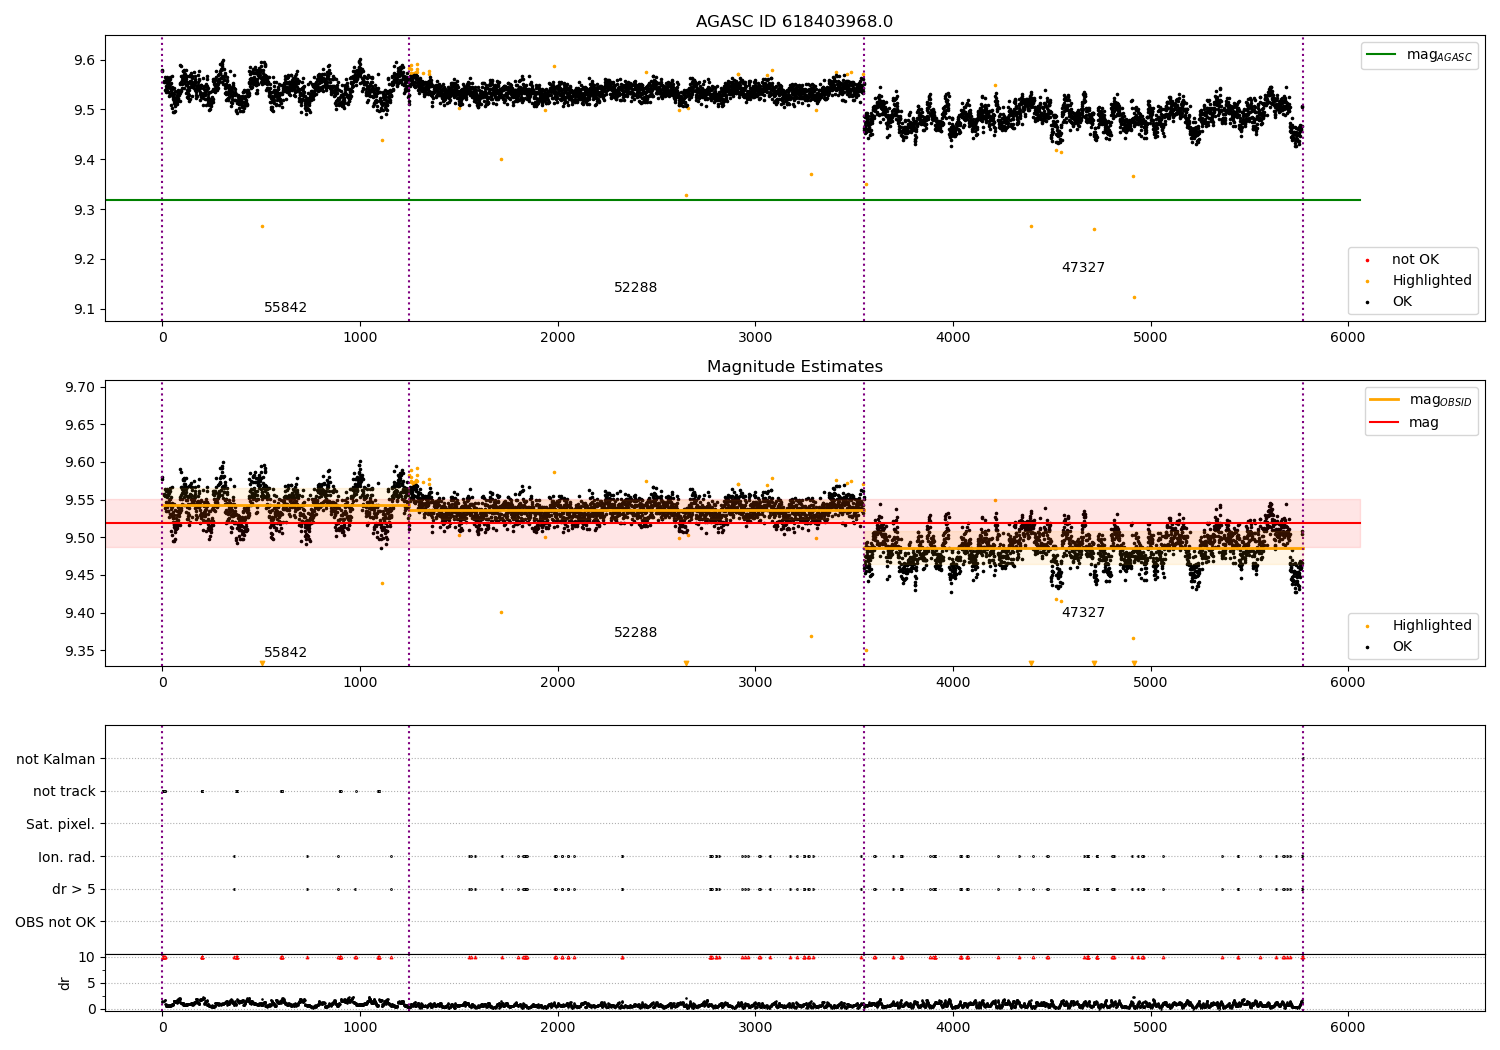The height and width of the screenshot is (1050, 1500).
Task: Click the lowest orange outlier point near 9.12 in the top plot
Action: (x=1134, y=297)
